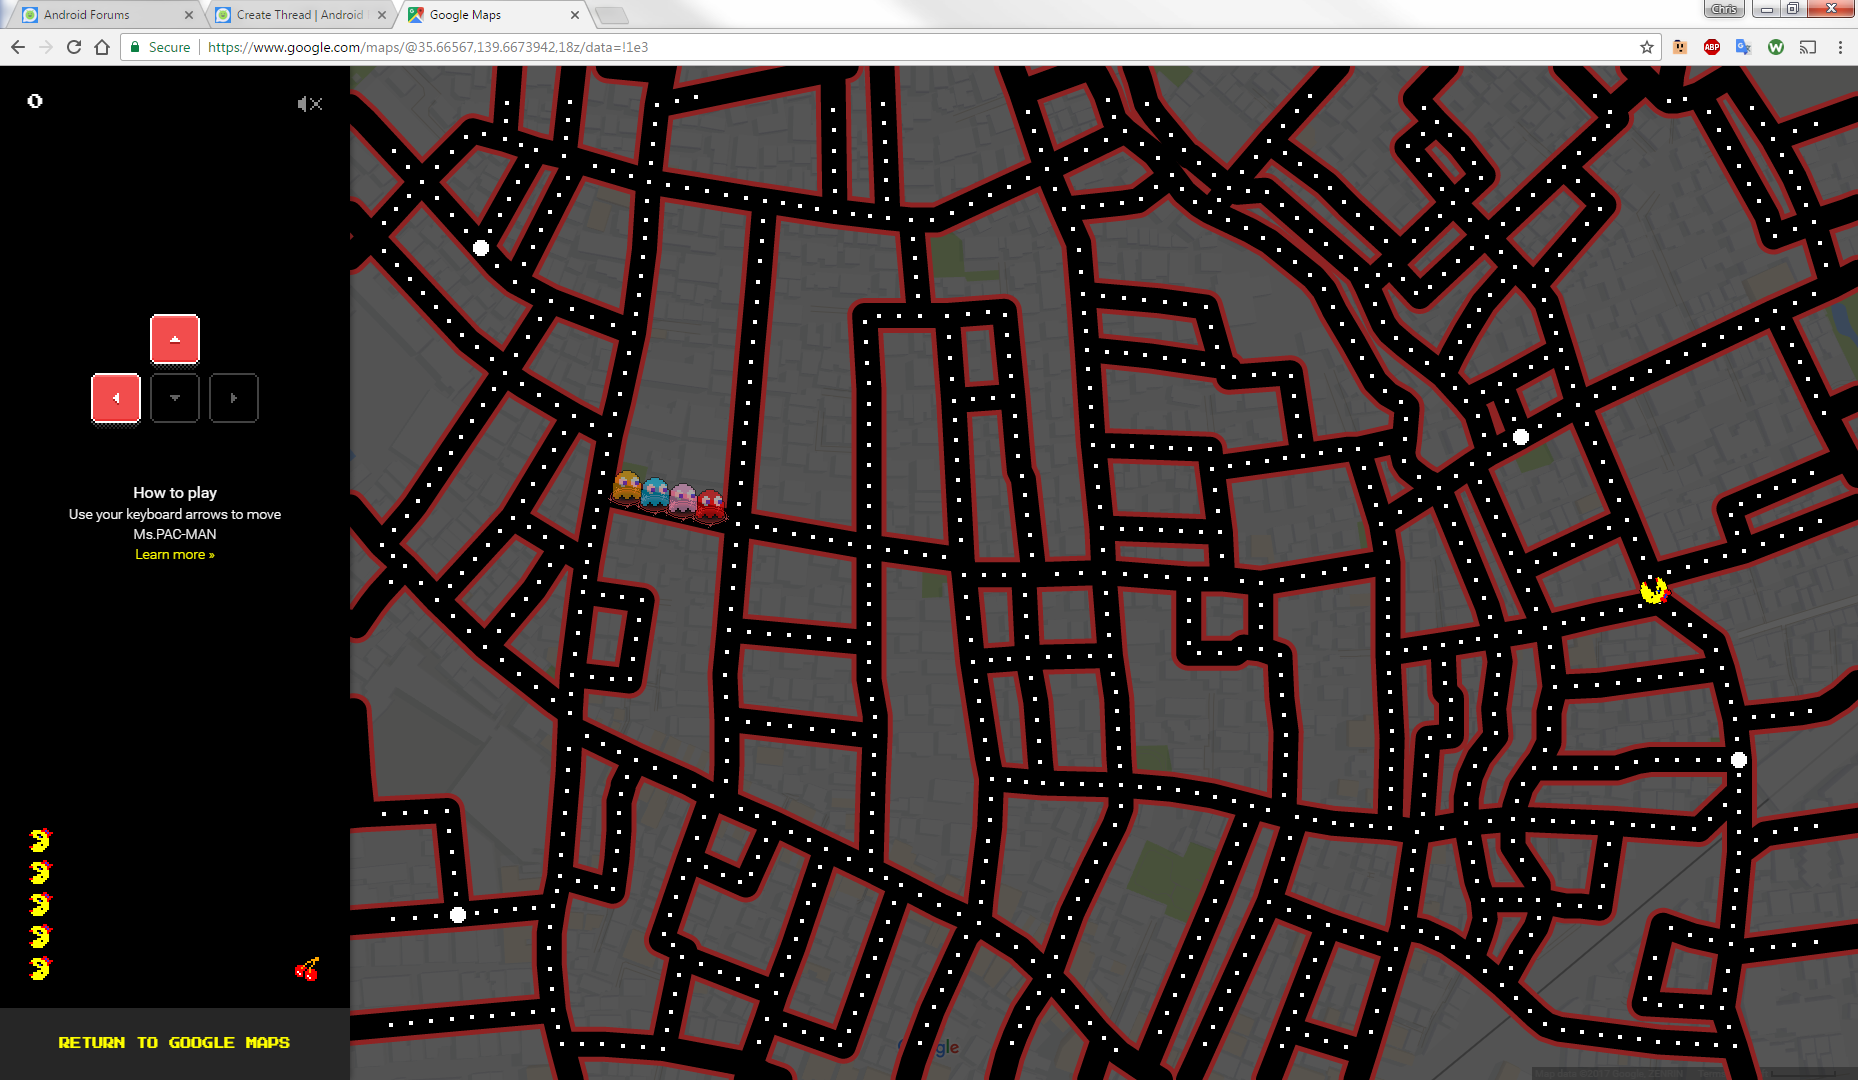Click the Ms. Pac-Man character on the map

click(x=1654, y=590)
